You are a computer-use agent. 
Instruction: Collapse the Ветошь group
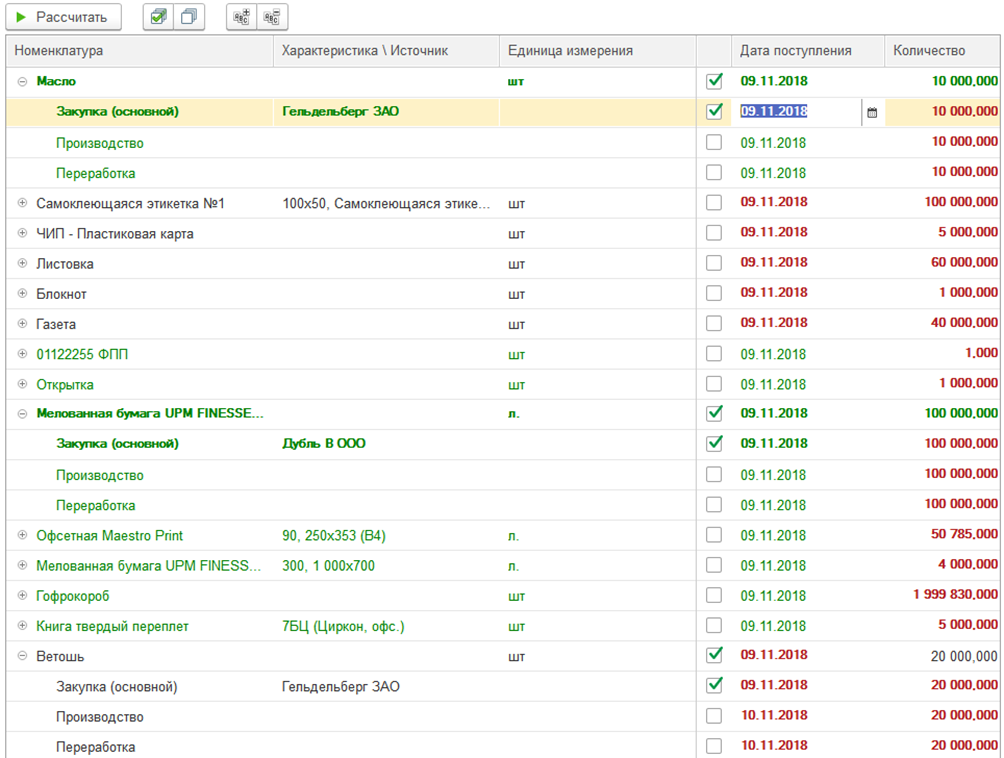pos(22,657)
